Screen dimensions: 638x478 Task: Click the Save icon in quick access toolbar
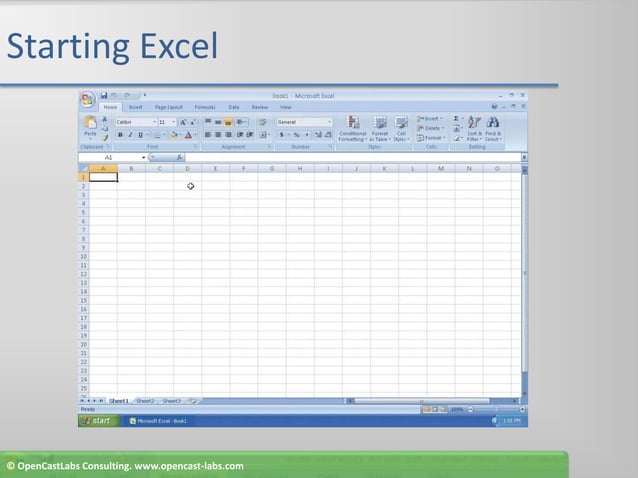(104, 95)
